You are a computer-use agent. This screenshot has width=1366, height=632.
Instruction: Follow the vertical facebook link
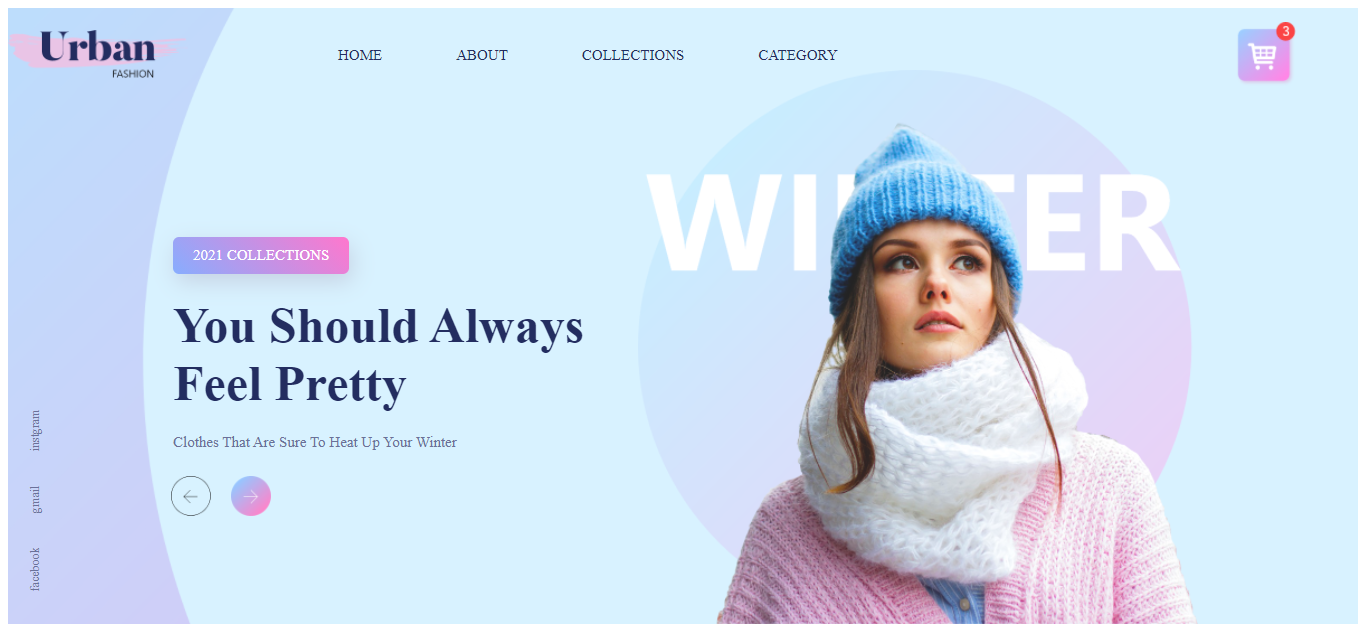(36, 569)
